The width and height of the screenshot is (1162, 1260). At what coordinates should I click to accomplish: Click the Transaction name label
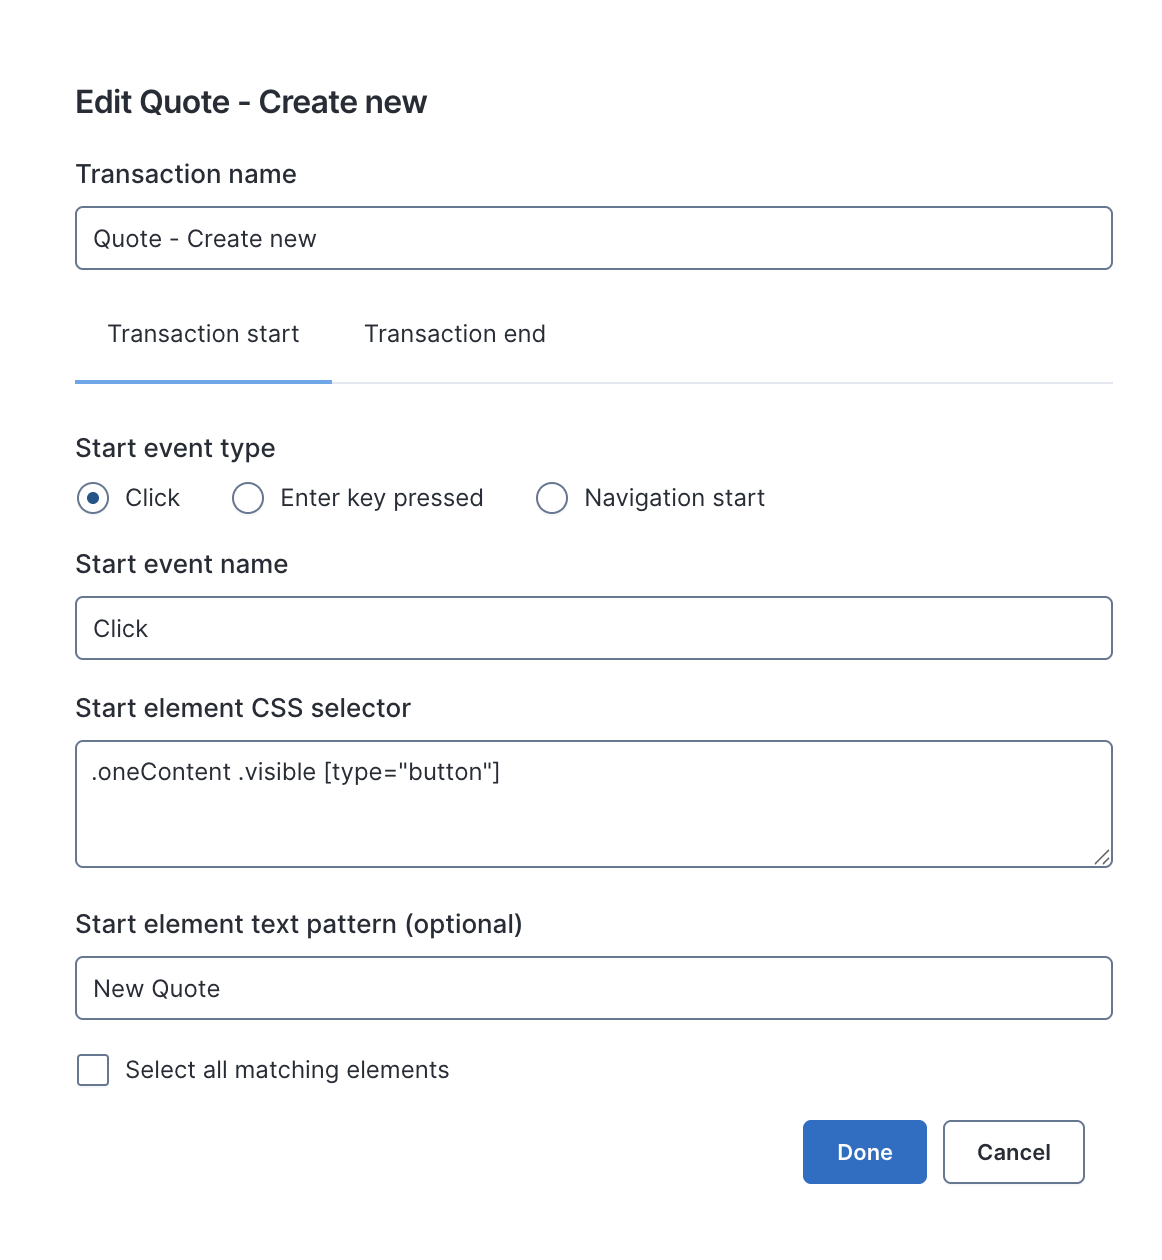186,174
